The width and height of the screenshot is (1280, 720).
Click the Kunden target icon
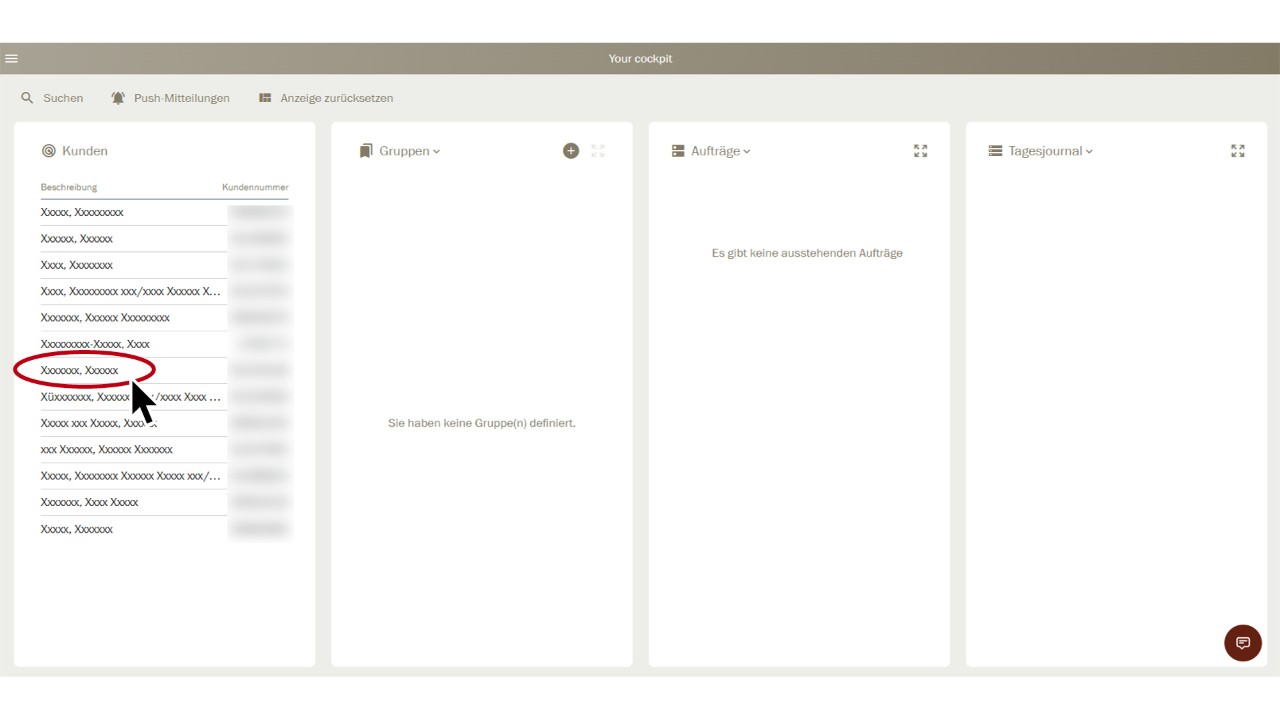tap(48, 151)
